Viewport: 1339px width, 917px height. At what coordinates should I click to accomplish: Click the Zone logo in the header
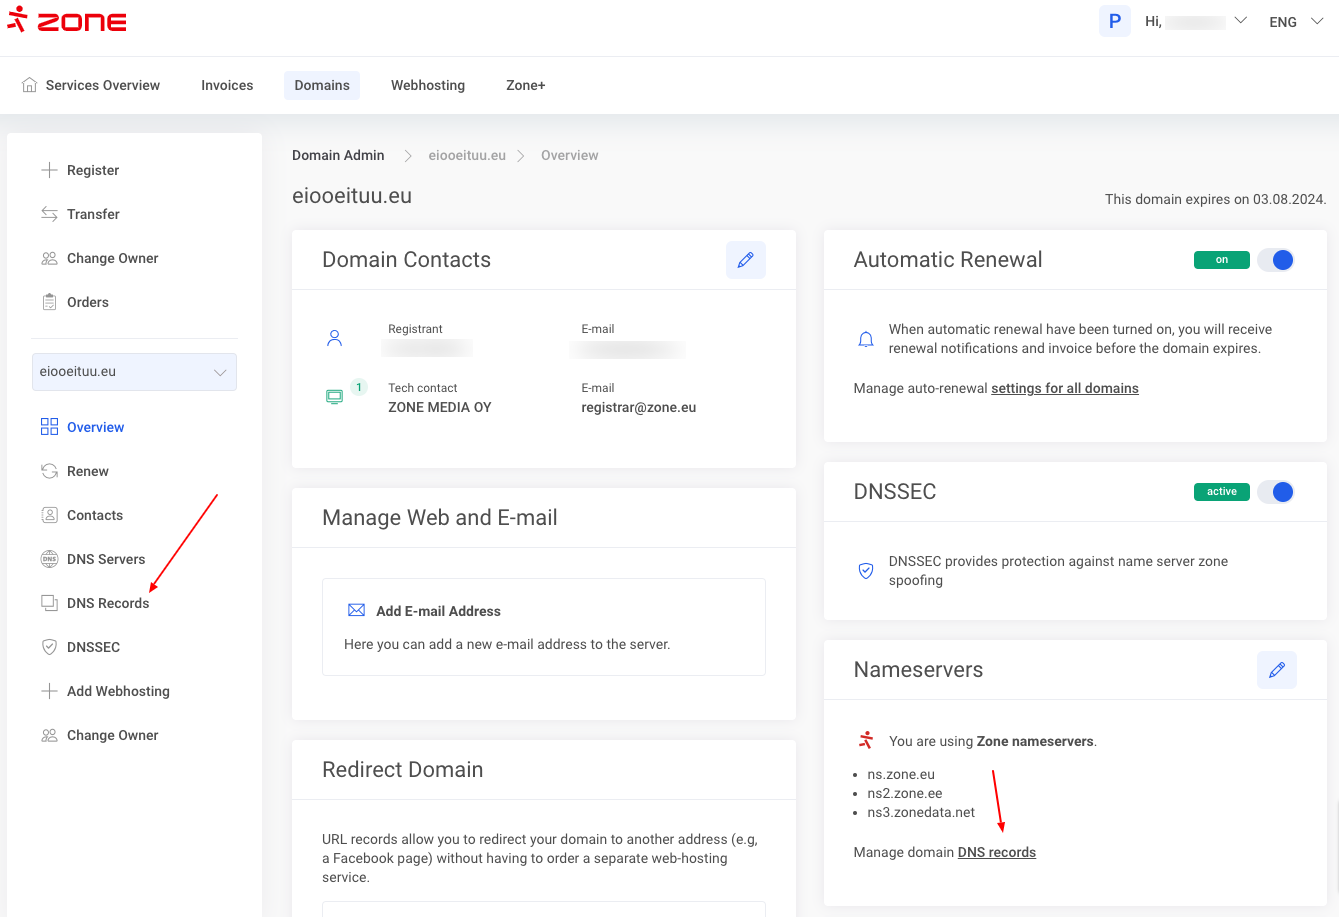[67, 21]
